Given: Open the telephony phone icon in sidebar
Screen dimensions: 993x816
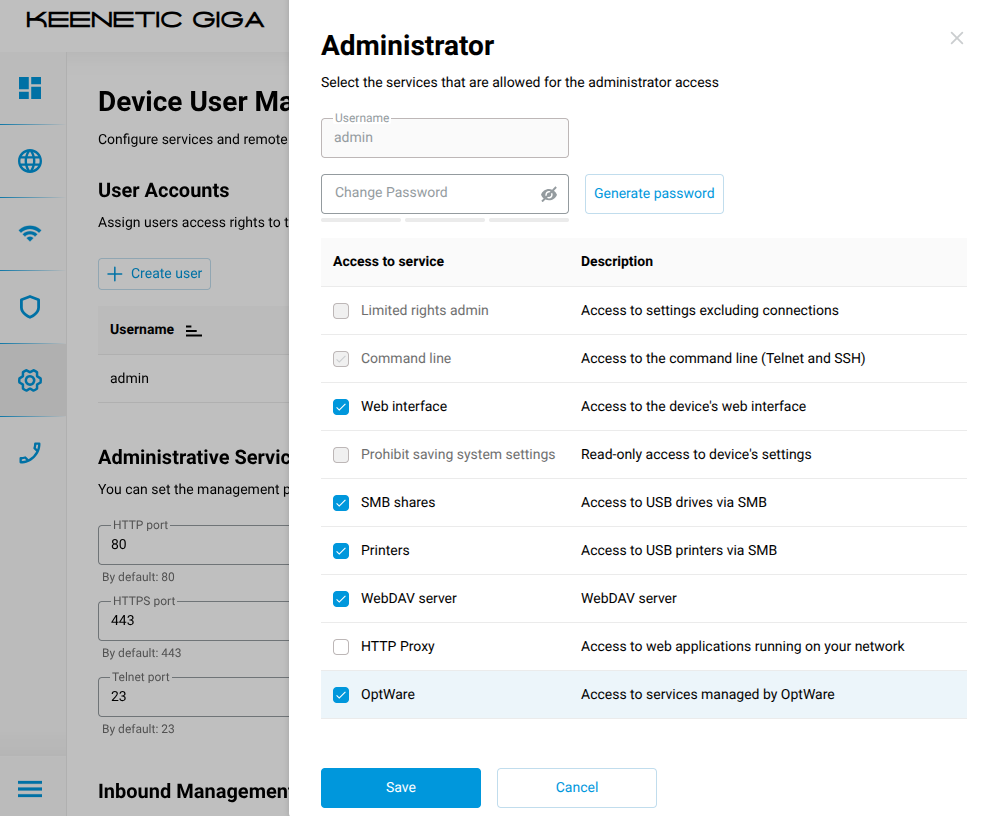Looking at the screenshot, I should coord(30,453).
